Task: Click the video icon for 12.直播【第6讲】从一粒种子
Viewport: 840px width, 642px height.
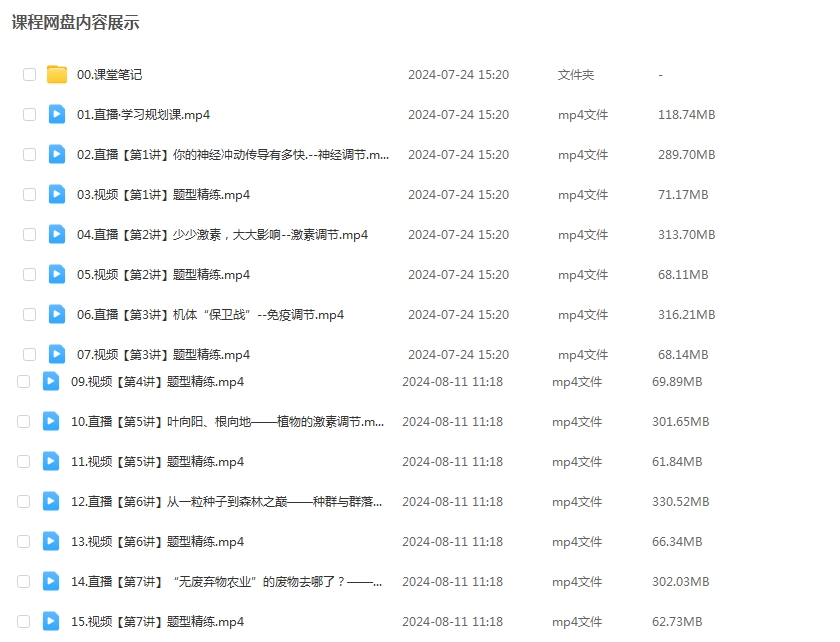Action: (51, 502)
